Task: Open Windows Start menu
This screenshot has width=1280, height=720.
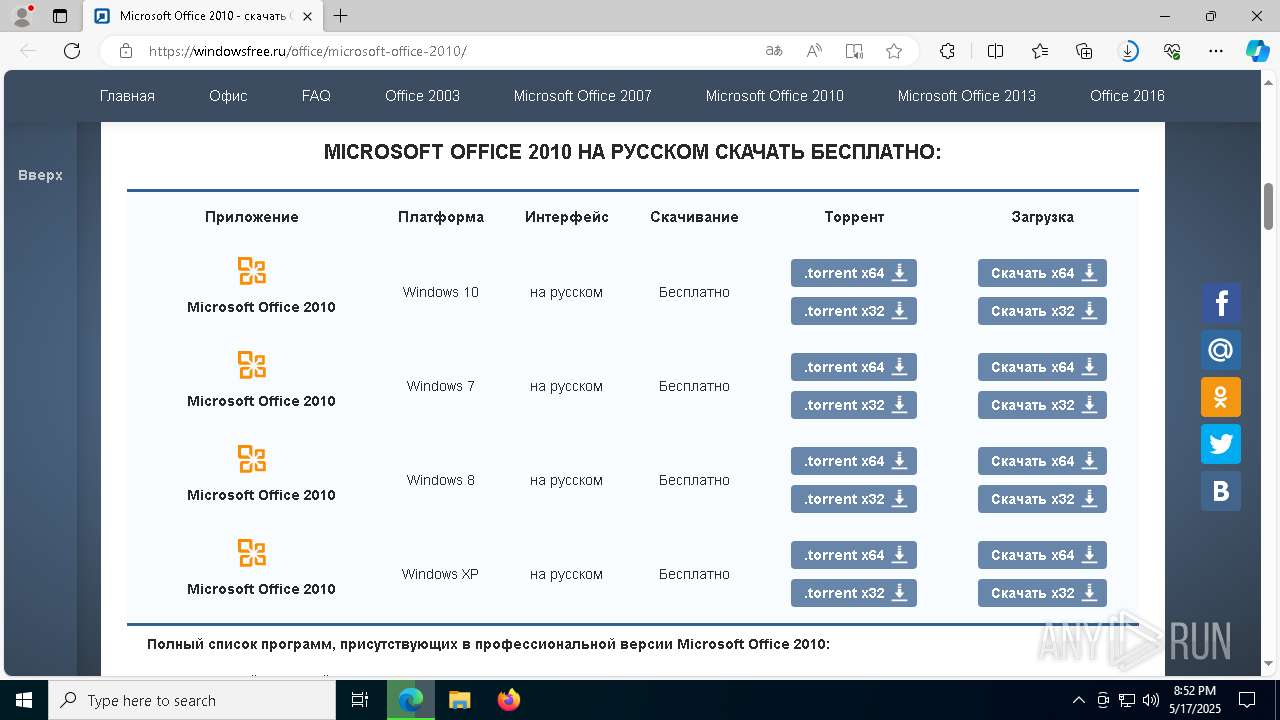Action: click(x=23, y=700)
